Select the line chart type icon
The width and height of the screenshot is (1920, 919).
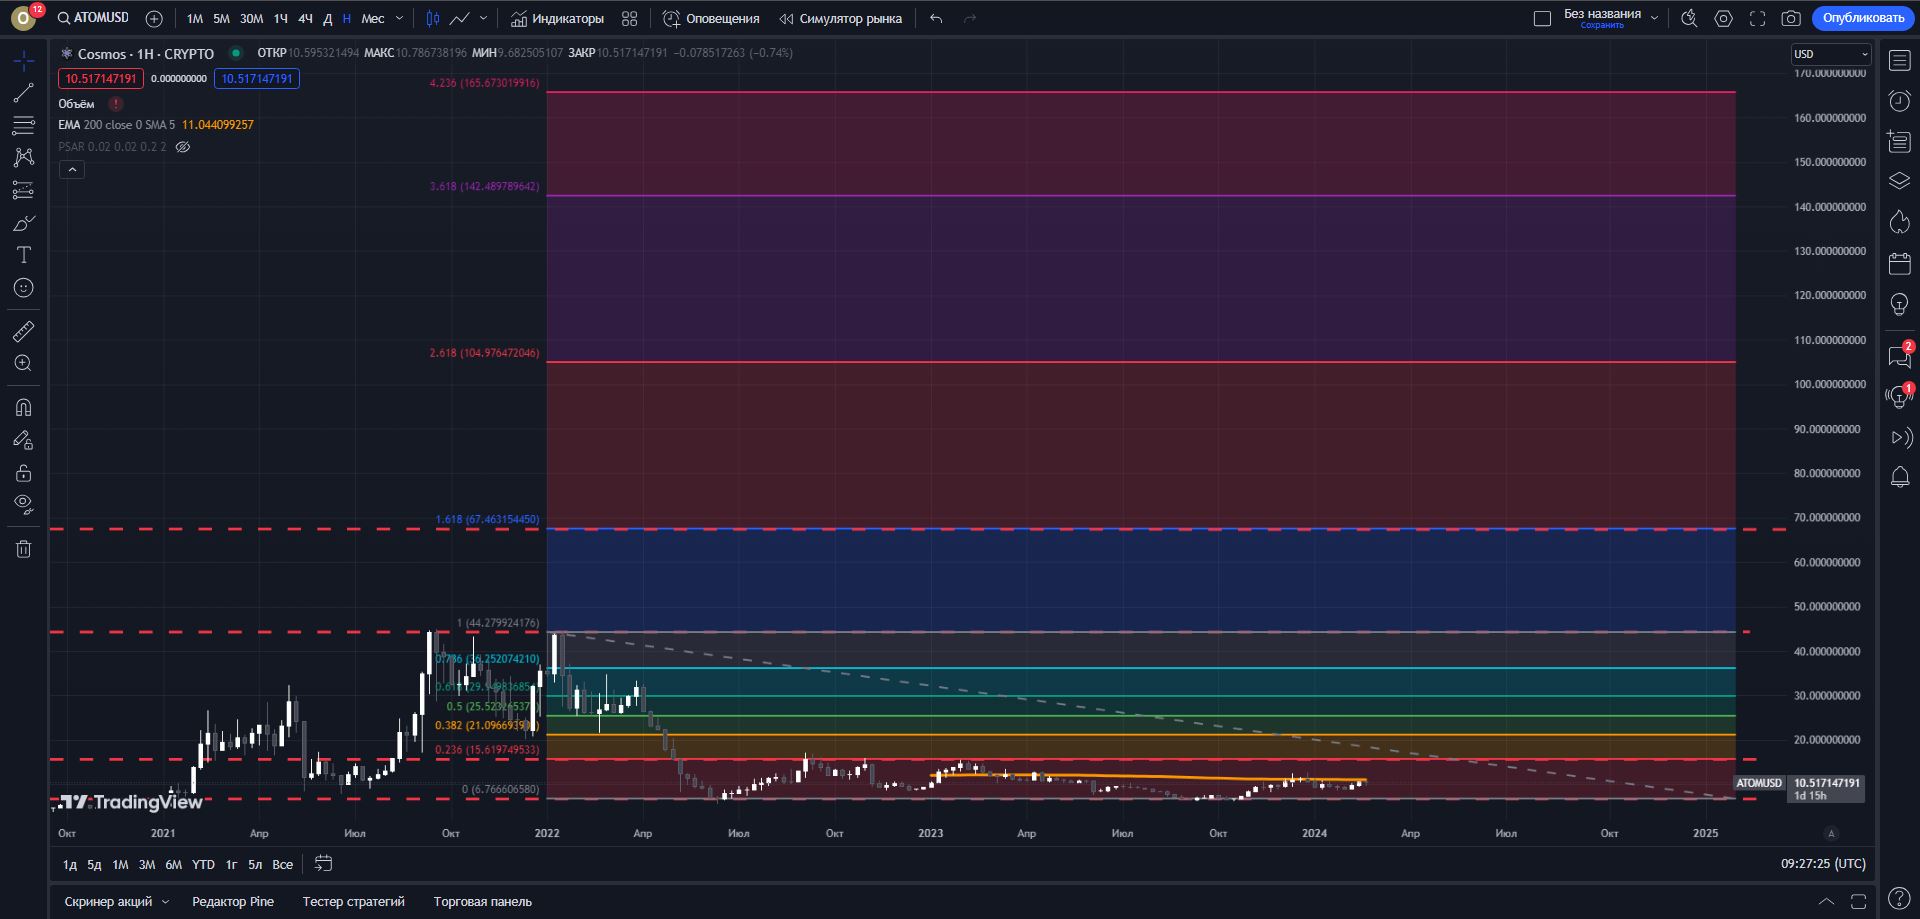[460, 18]
